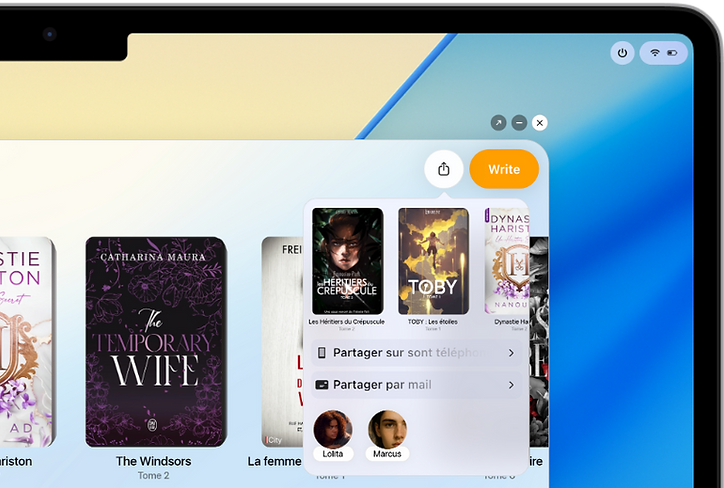Click TOBY : Les étoiles caption

(x=433, y=322)
